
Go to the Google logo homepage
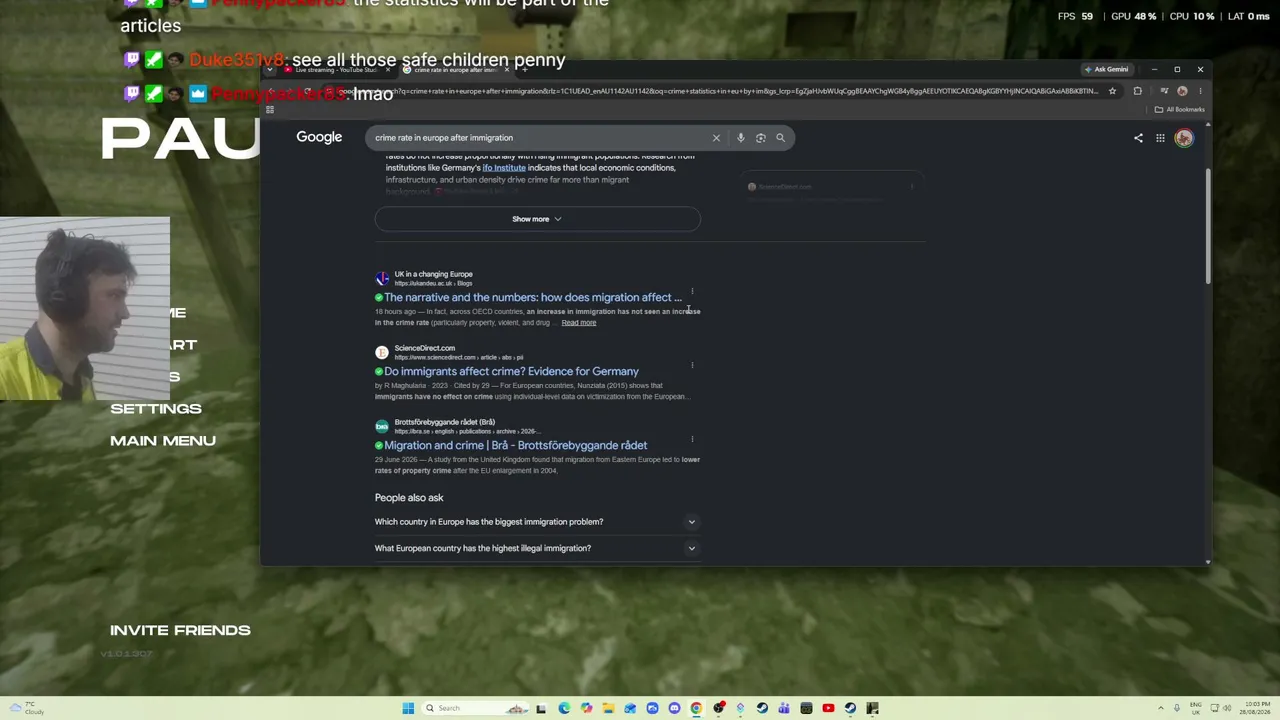(x=319, y=137)
